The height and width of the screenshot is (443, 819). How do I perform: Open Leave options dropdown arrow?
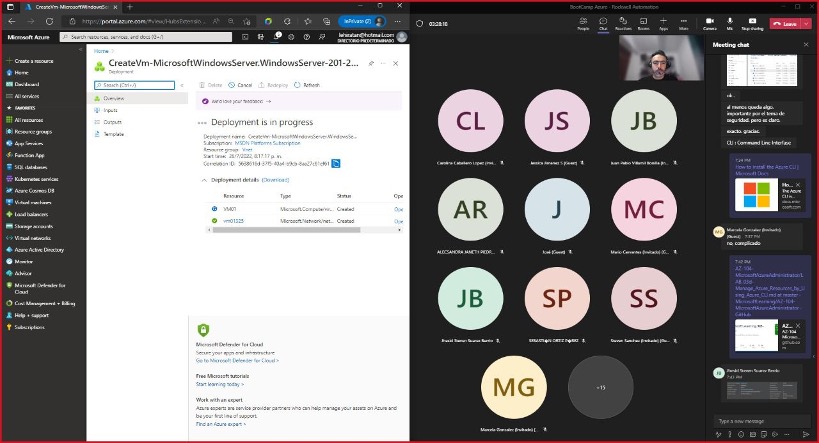[806, 24]
